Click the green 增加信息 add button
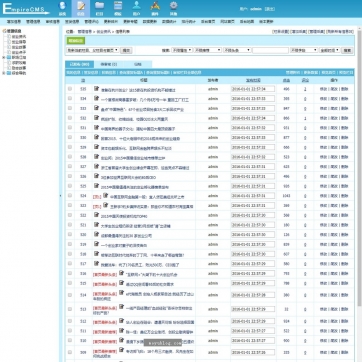Viewport: 362px width, 362px height. click(x=76, y=41)
